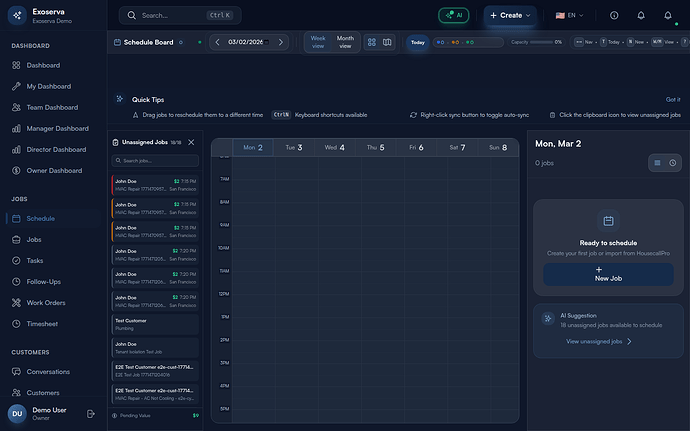Toggle to Month view

(345, 42)
